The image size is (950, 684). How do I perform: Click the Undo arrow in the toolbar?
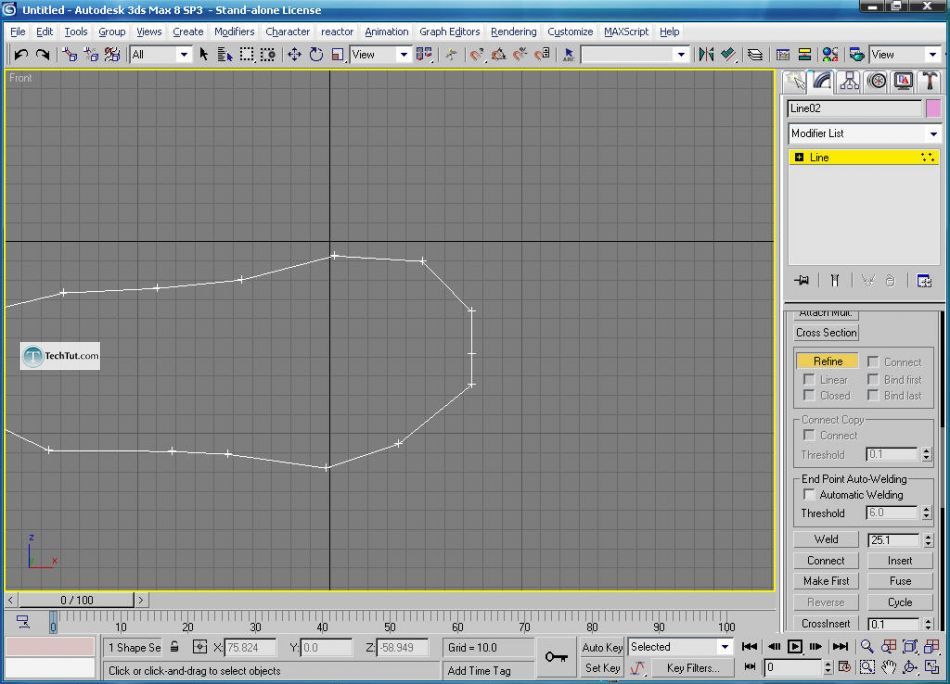coord(20,54)
